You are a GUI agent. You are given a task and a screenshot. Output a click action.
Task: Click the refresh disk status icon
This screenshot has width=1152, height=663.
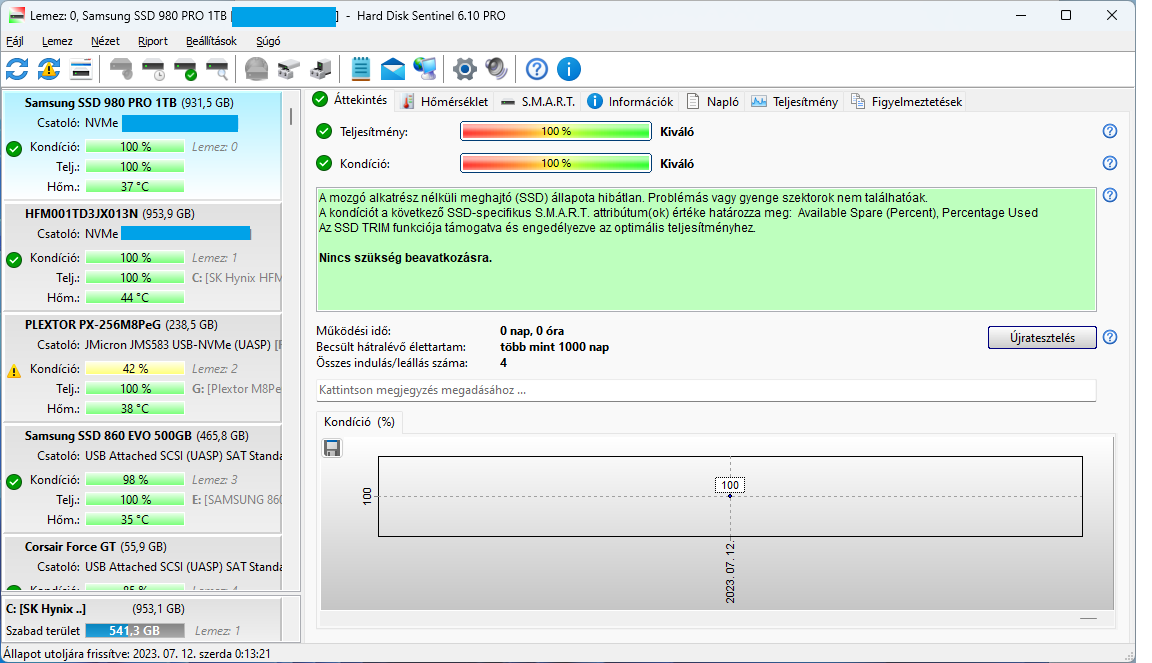point(17,69)
